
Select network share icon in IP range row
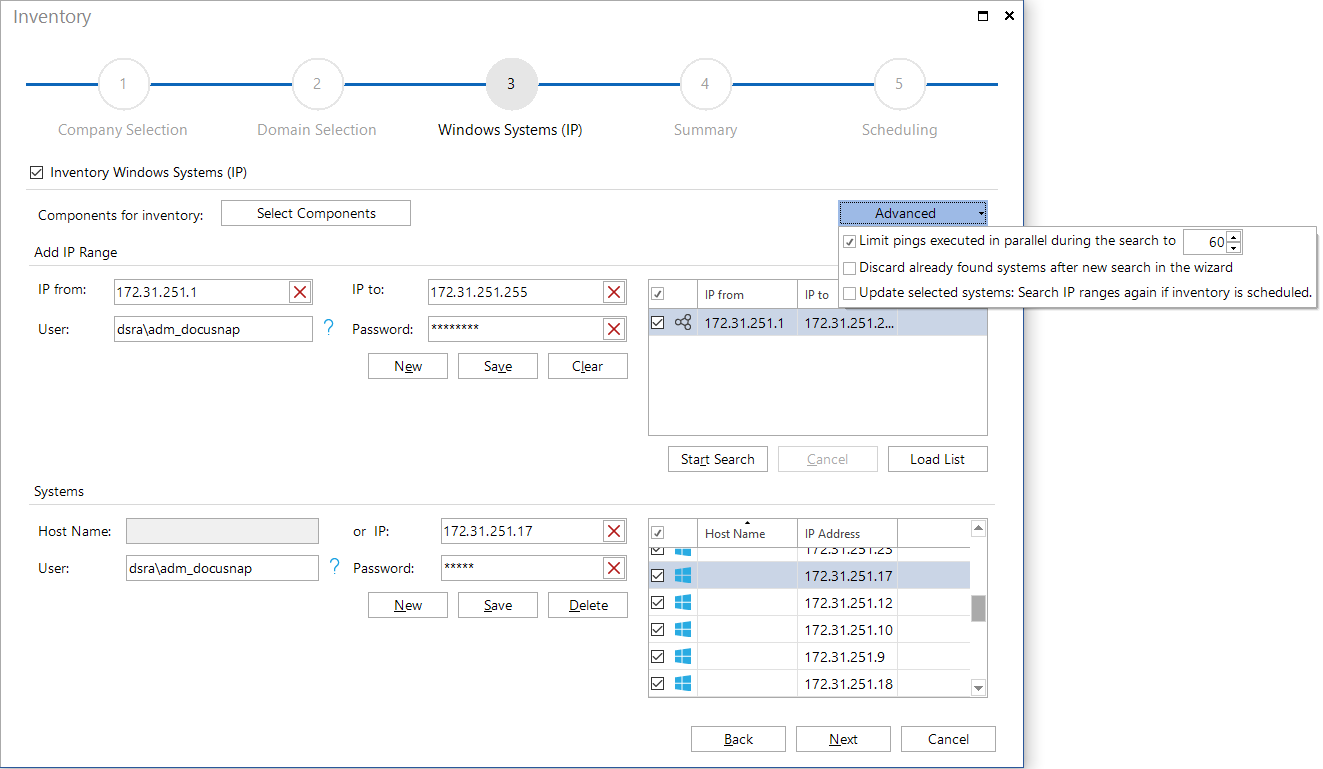[x=683, y=322]
